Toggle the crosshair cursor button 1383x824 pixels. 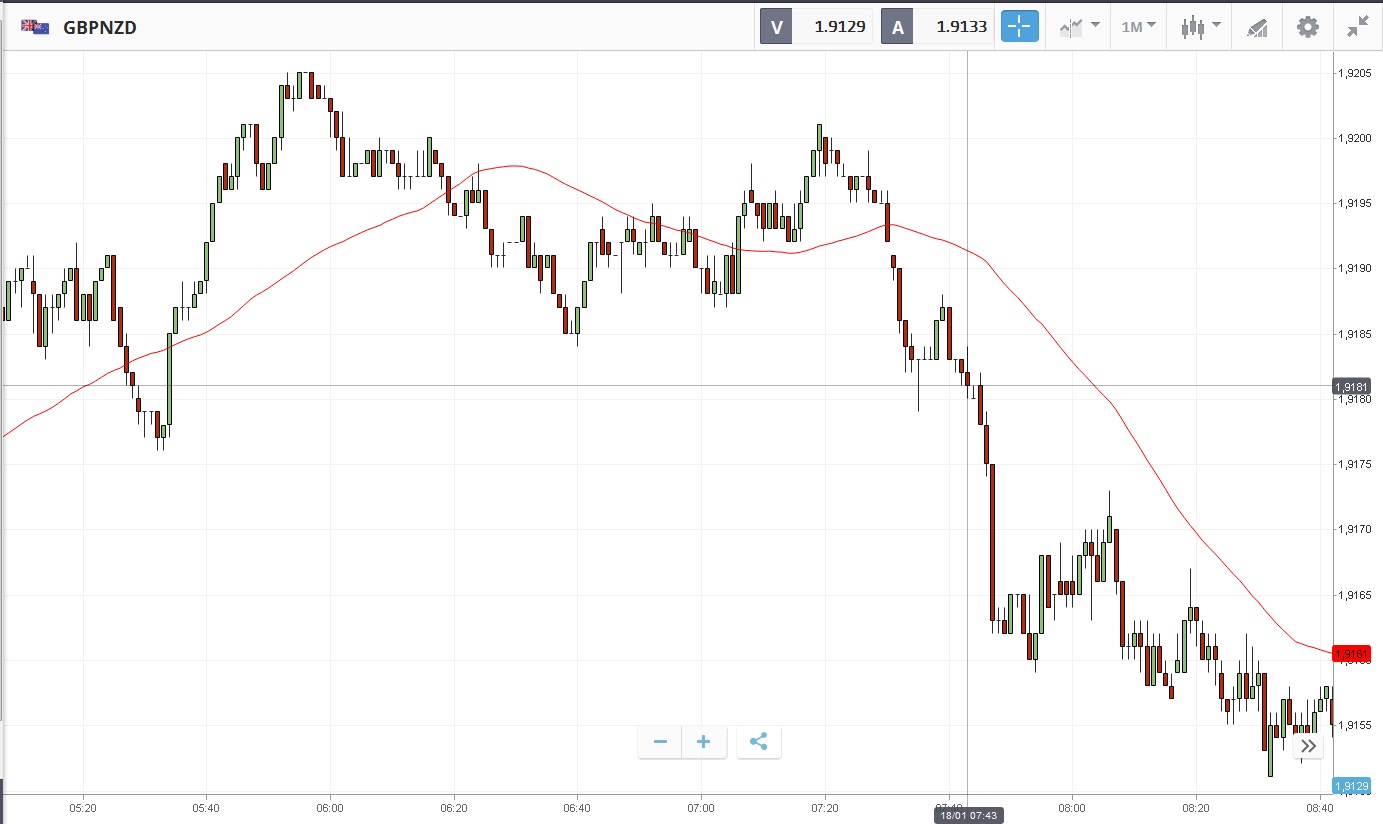point(1020,27)
